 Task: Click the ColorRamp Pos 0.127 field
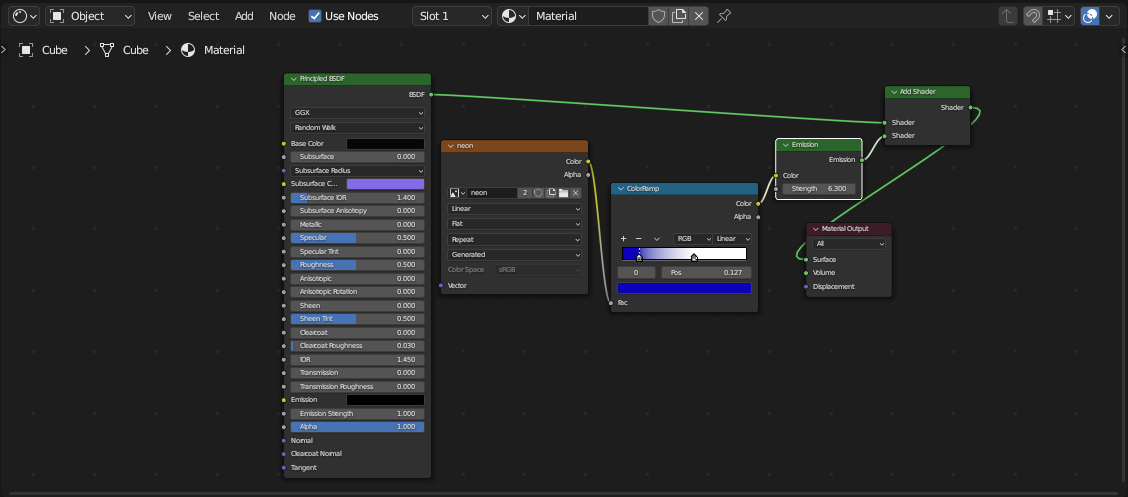706,273
